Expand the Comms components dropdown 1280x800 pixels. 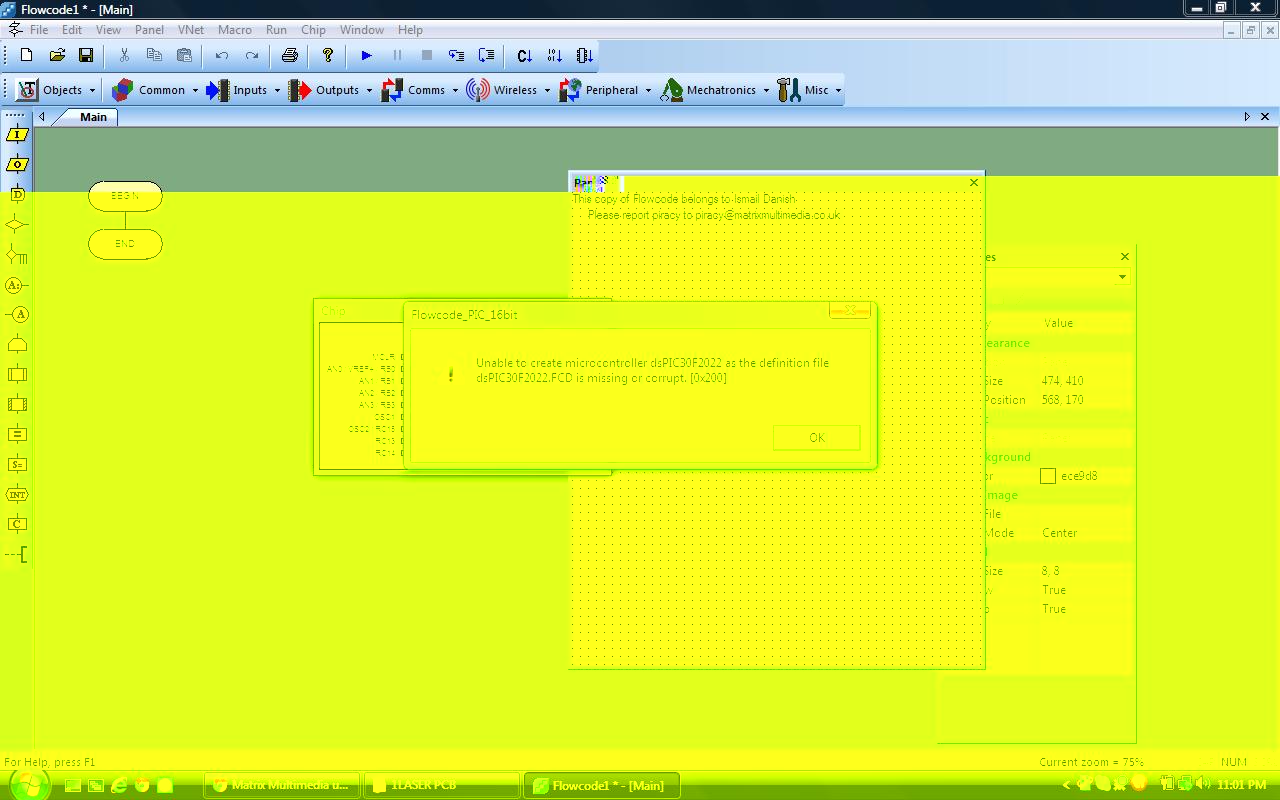455,90
